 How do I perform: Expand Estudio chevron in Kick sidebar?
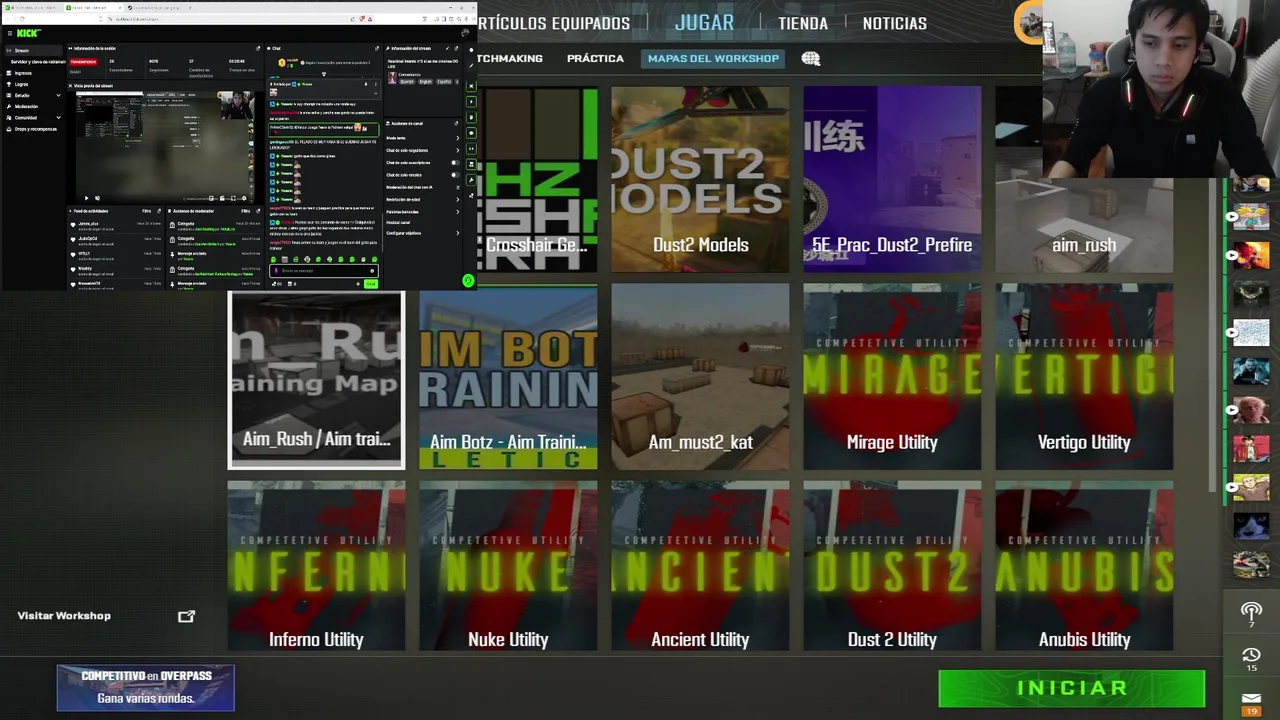point(59,95)
